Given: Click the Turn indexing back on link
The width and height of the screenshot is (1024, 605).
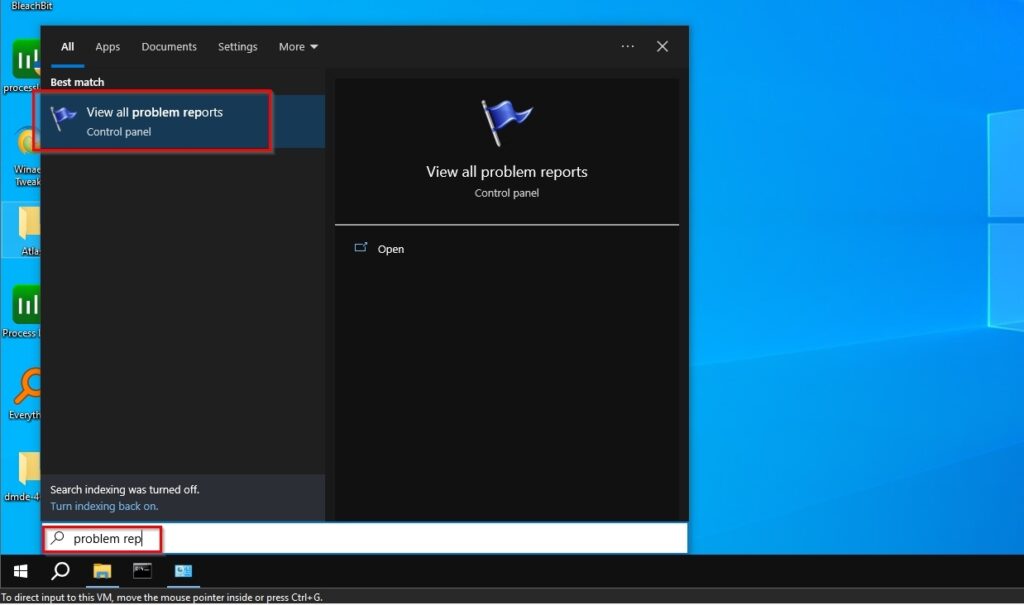Looking at the screenshot, I should coord(104,506).
